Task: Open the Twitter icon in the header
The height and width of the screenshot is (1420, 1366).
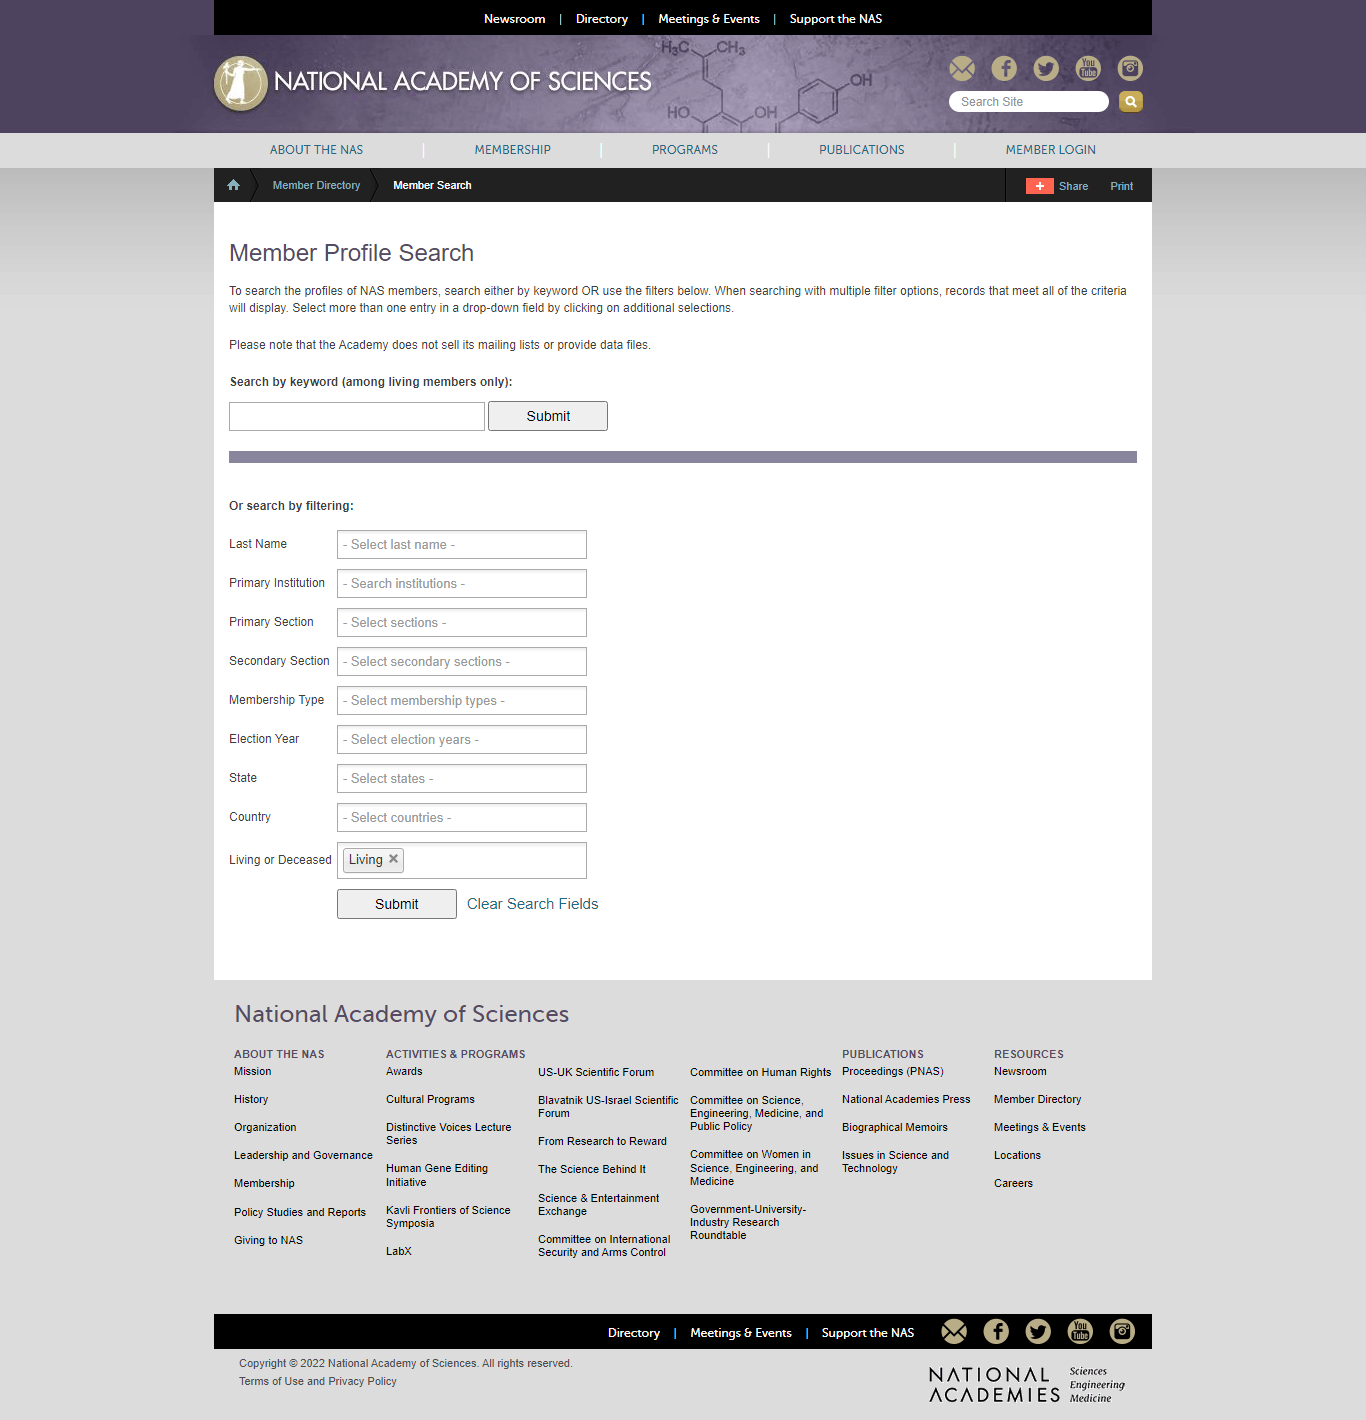Action: (1046, 68)
